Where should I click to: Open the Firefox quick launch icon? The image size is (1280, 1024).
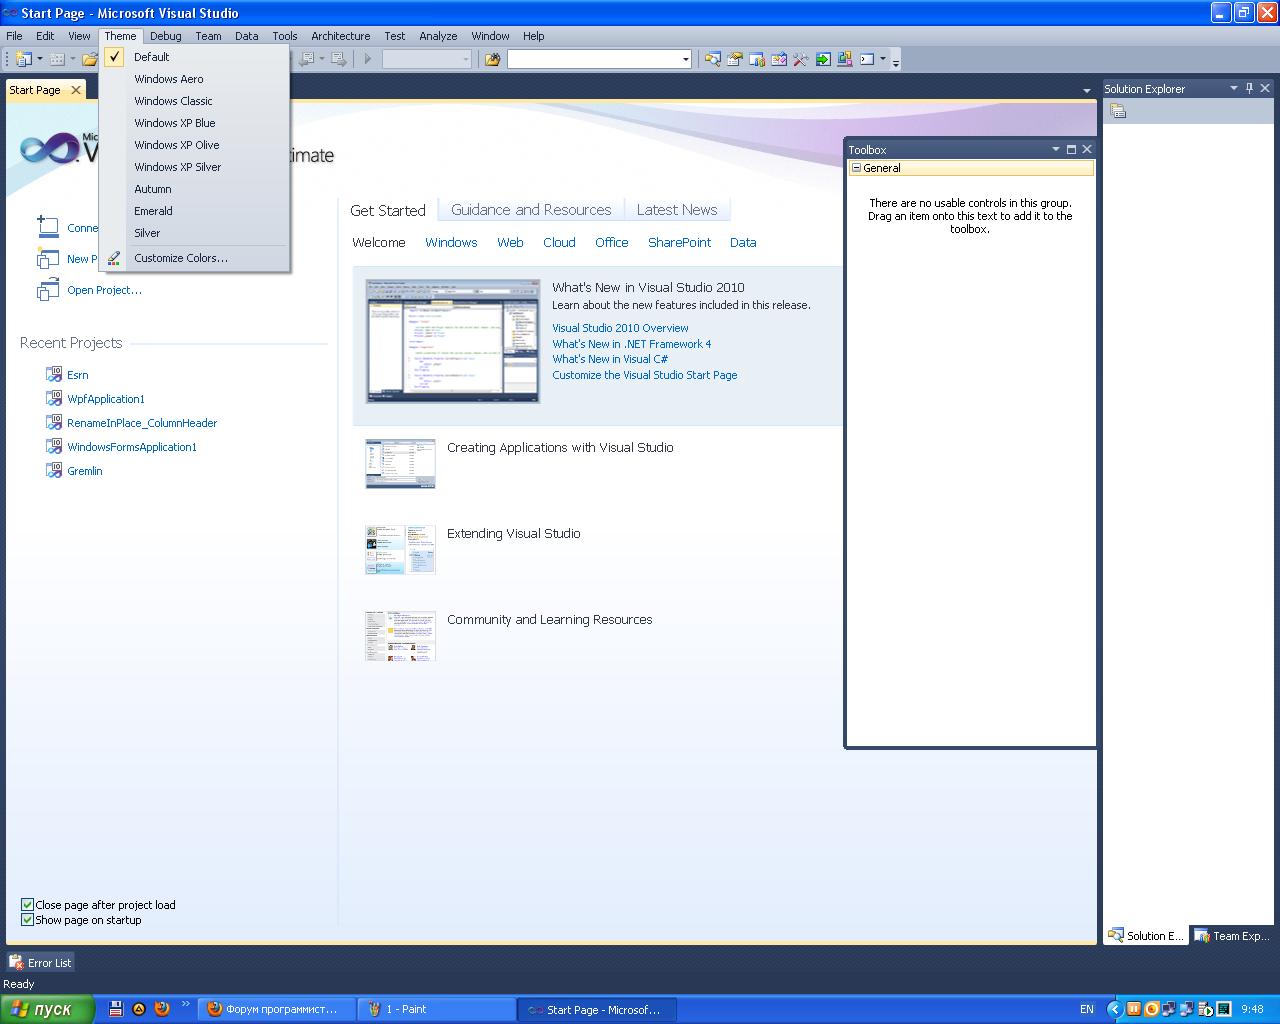coord(162,1009)
